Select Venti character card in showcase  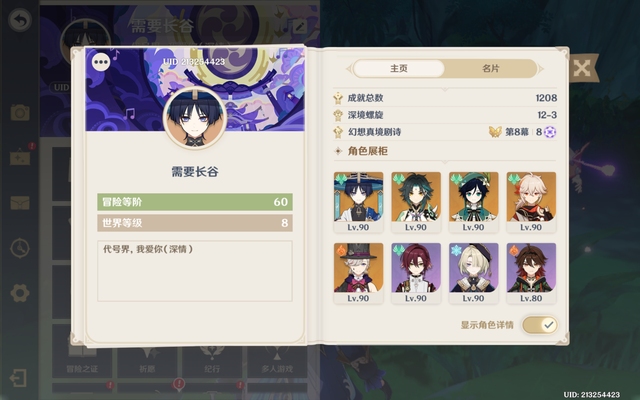(473, 202)
